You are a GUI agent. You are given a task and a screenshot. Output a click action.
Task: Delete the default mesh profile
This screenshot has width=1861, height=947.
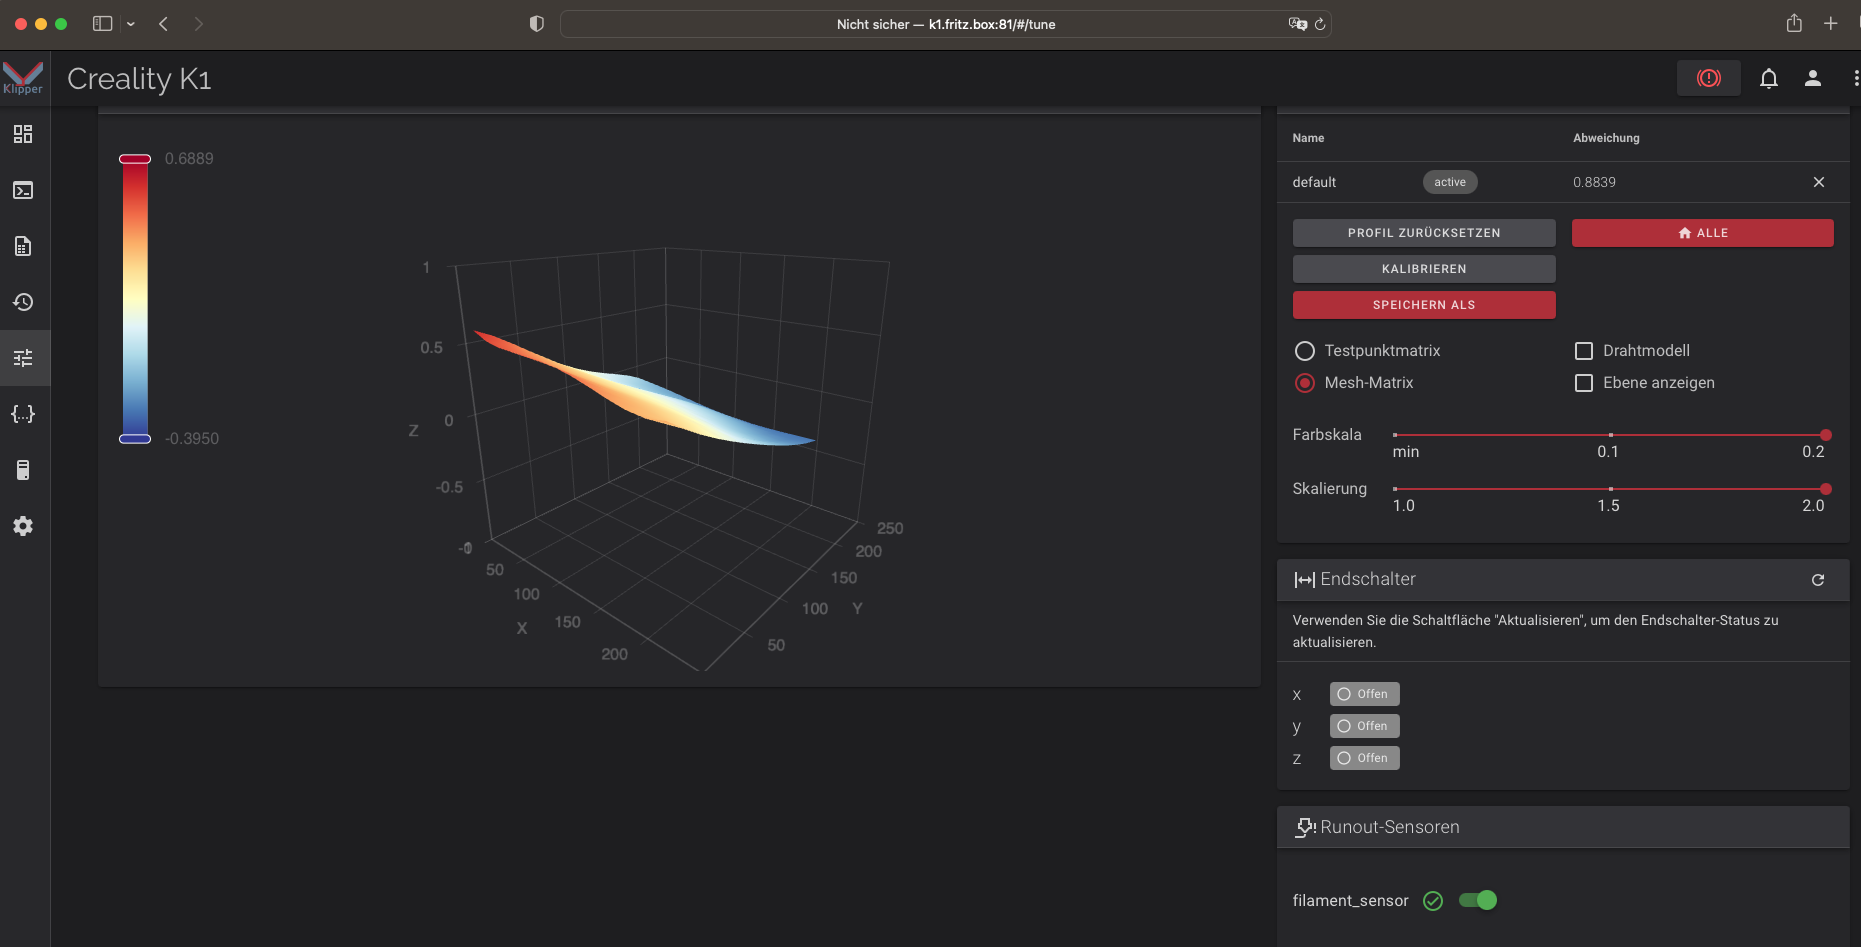[1819, 182]
